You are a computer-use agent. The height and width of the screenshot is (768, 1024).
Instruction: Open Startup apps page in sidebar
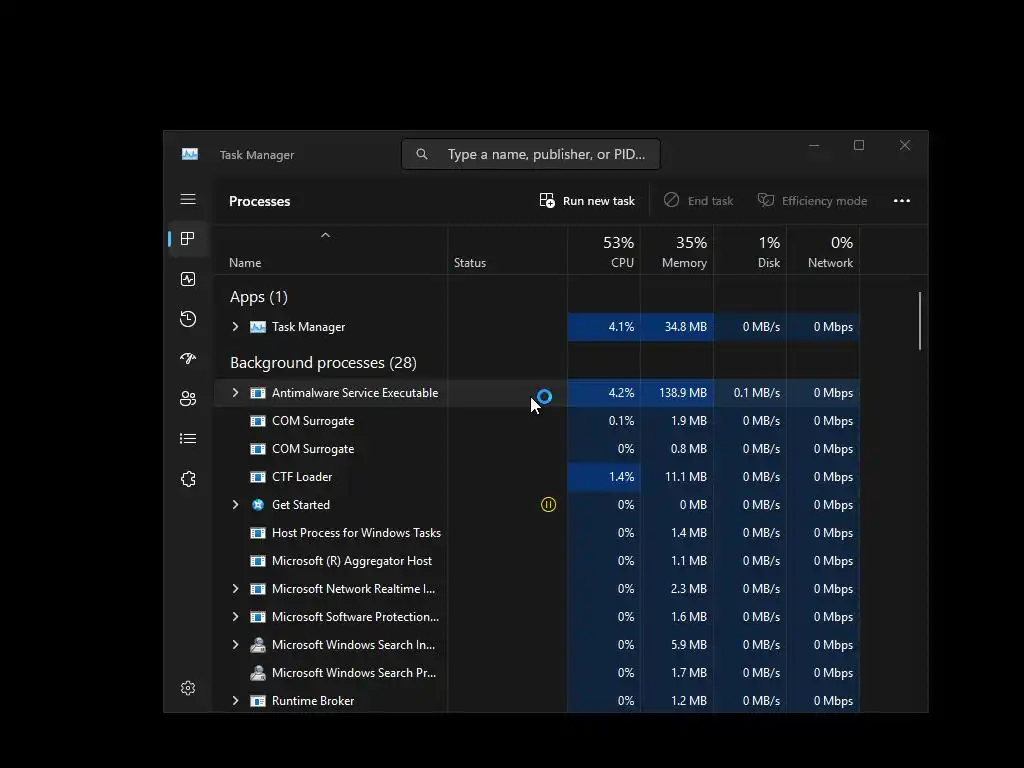tap(188, 359)
